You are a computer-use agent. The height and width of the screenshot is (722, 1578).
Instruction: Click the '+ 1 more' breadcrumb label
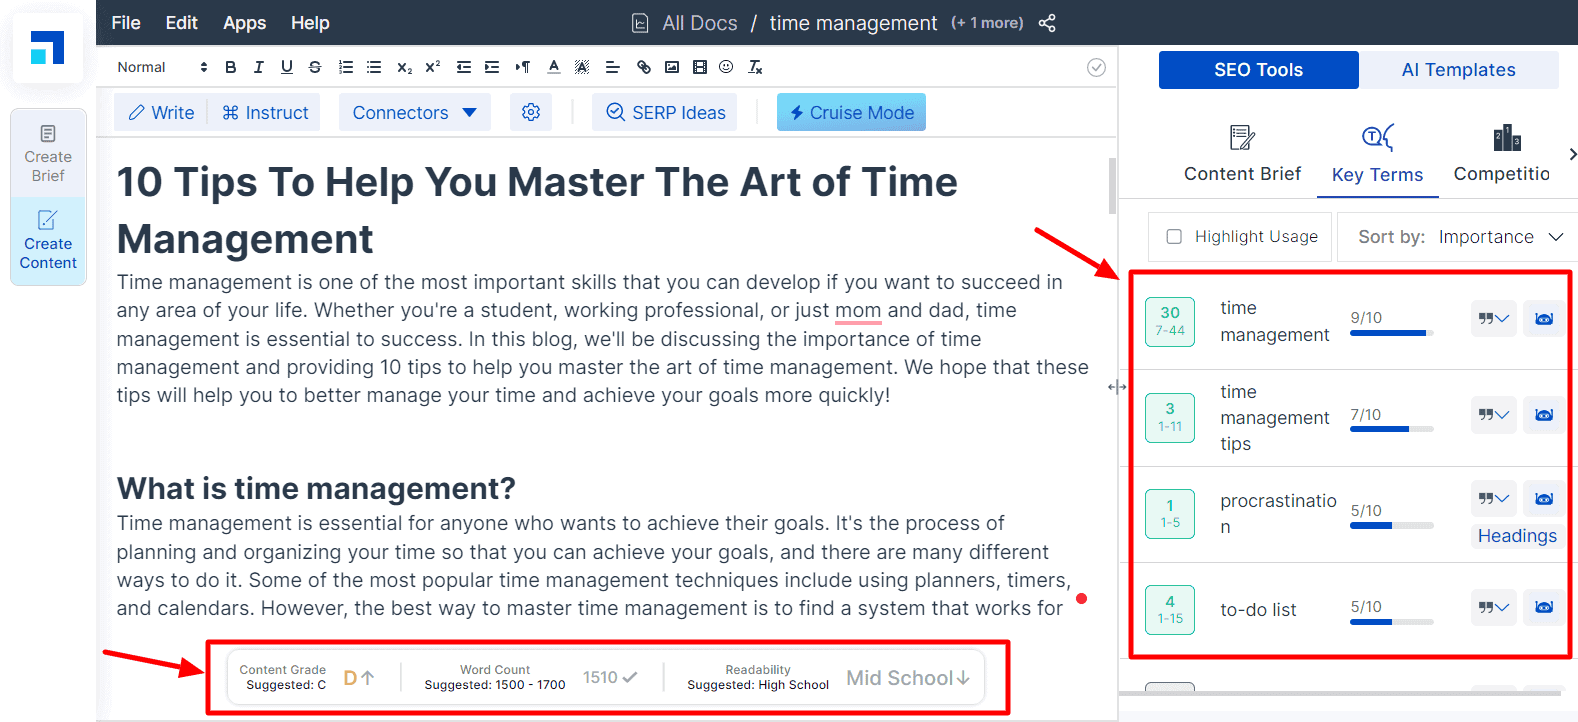coord(987,23)
